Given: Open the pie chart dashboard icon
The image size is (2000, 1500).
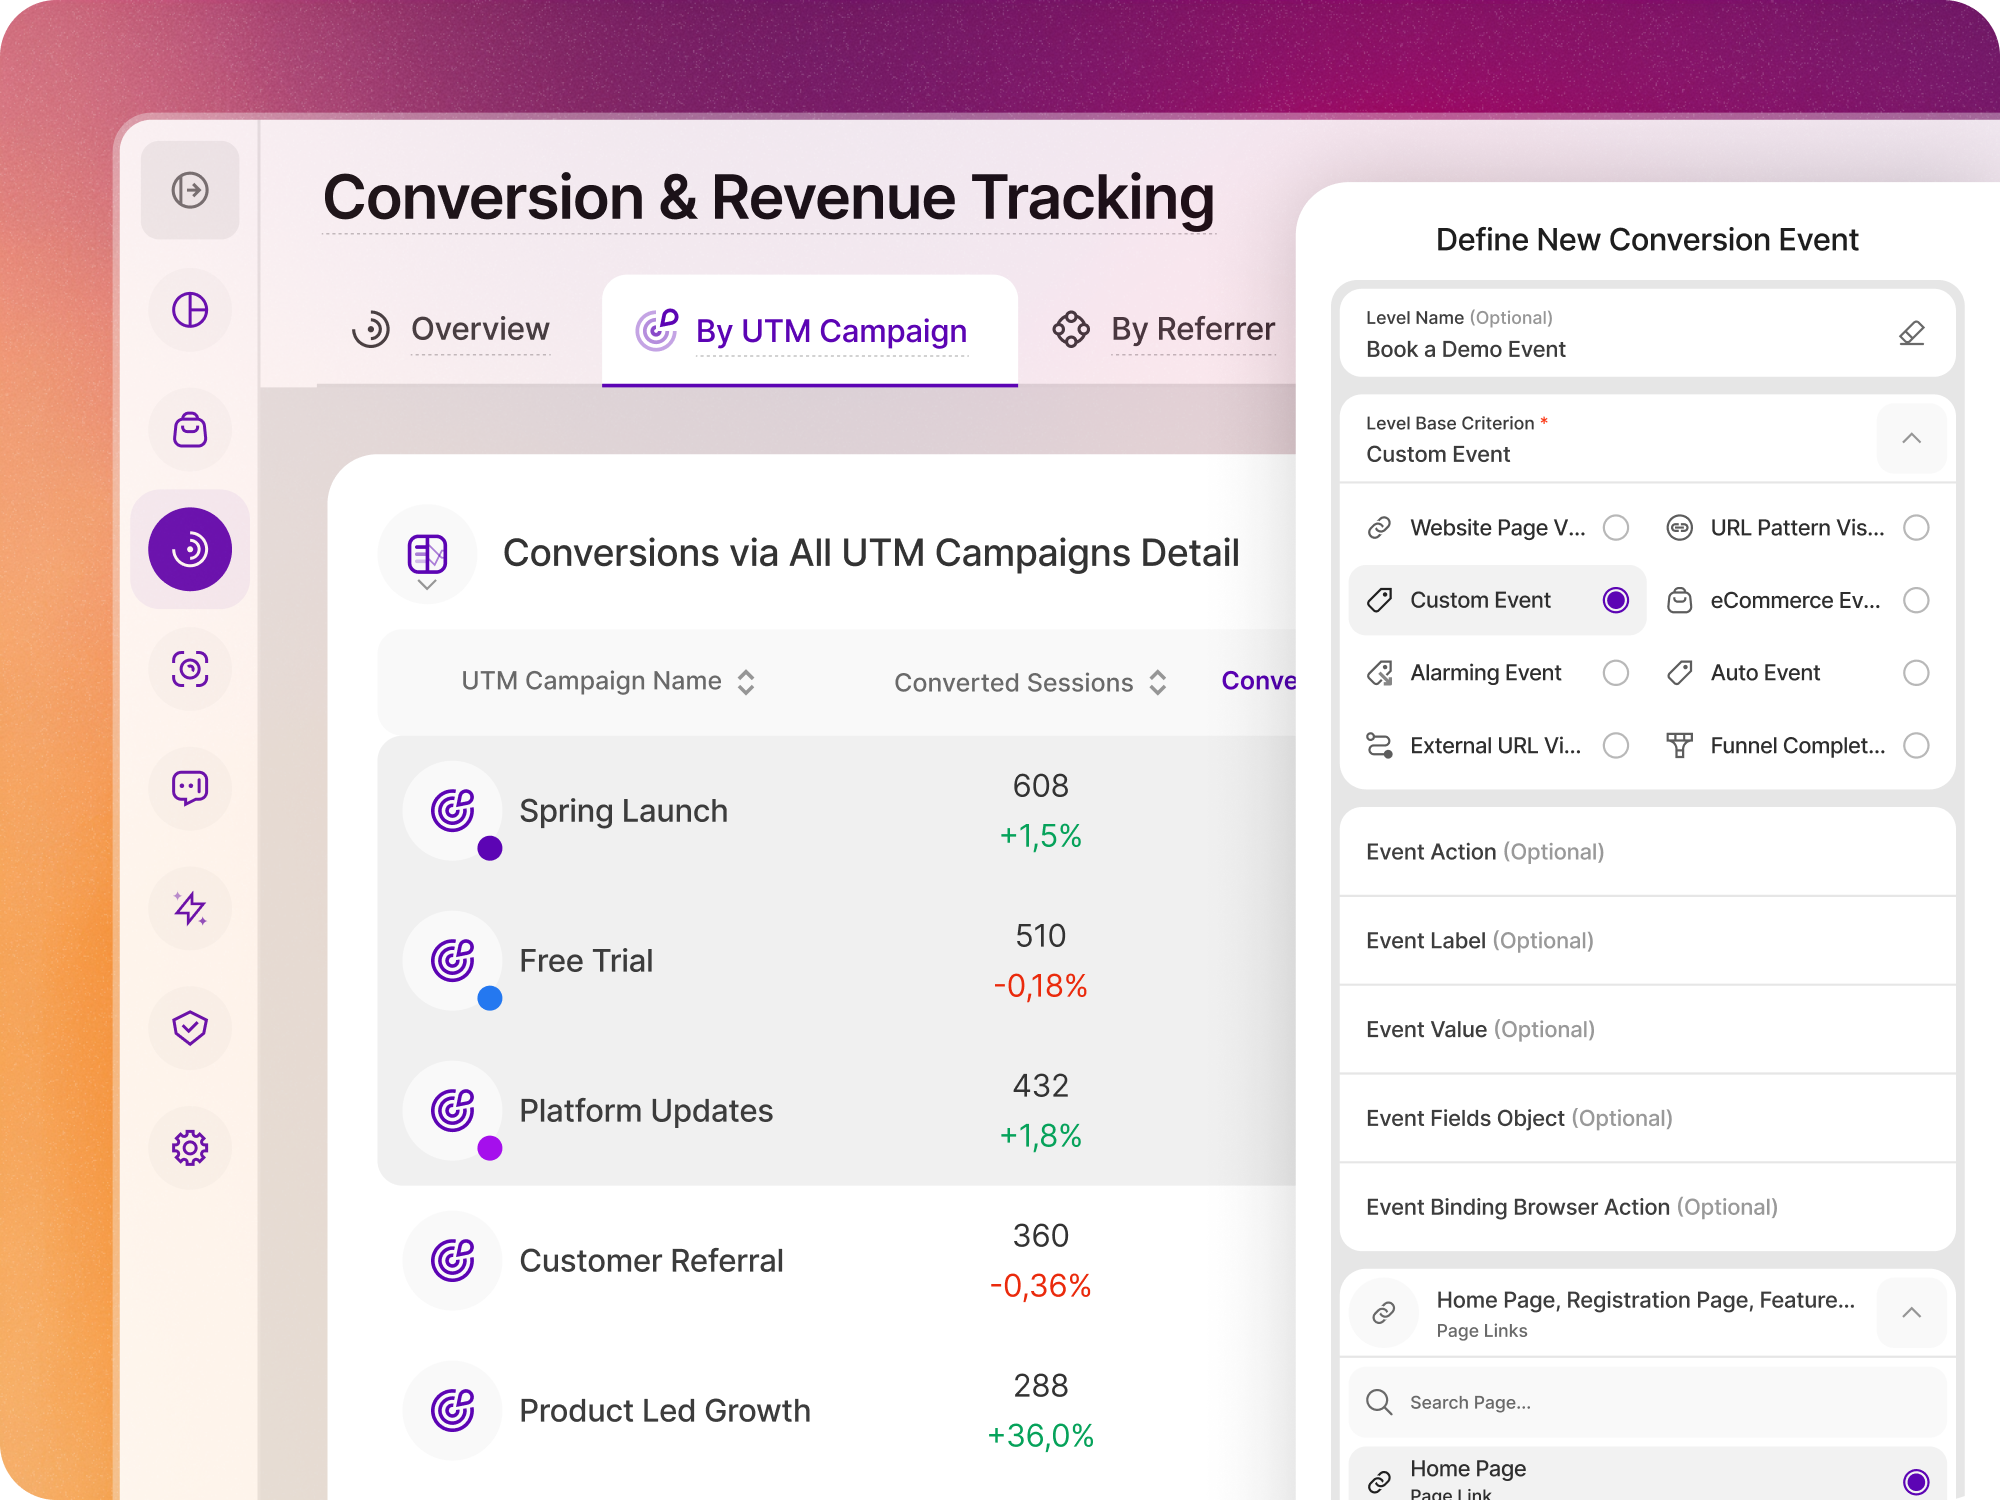Looking at the screenshot, I should [190, 310].
